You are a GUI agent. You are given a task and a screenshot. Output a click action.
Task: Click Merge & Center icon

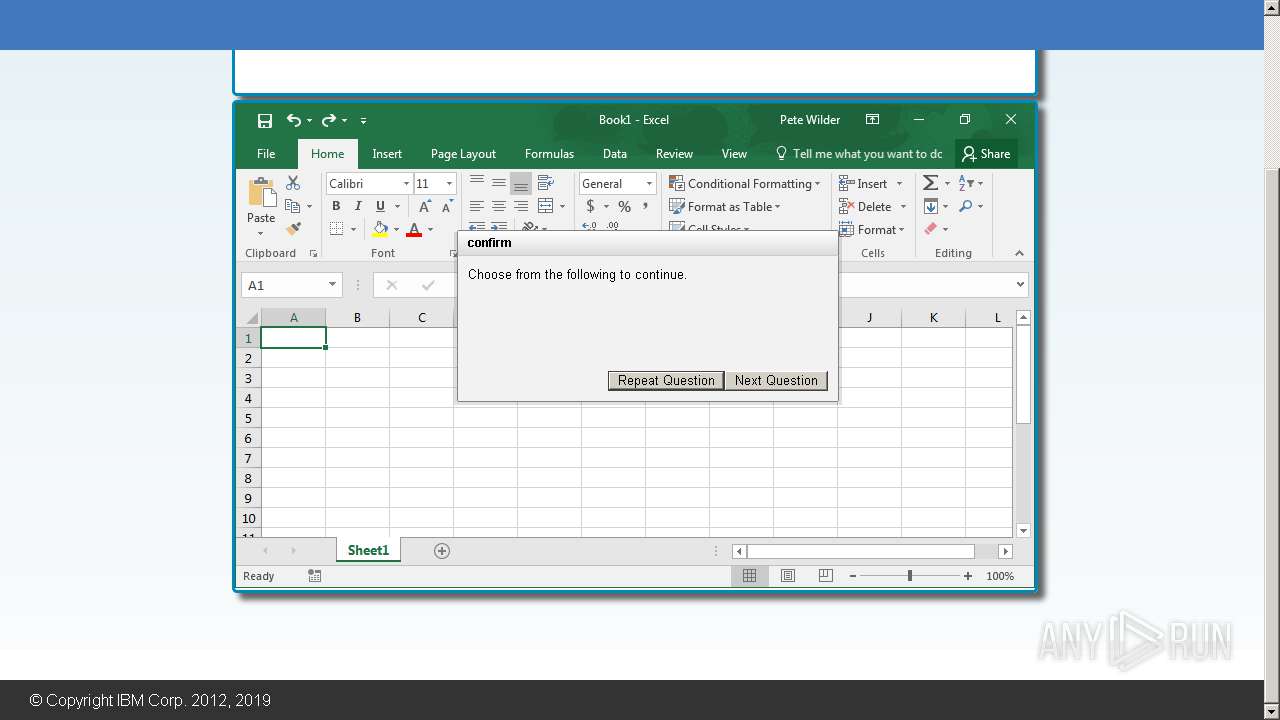click(546, 206)
